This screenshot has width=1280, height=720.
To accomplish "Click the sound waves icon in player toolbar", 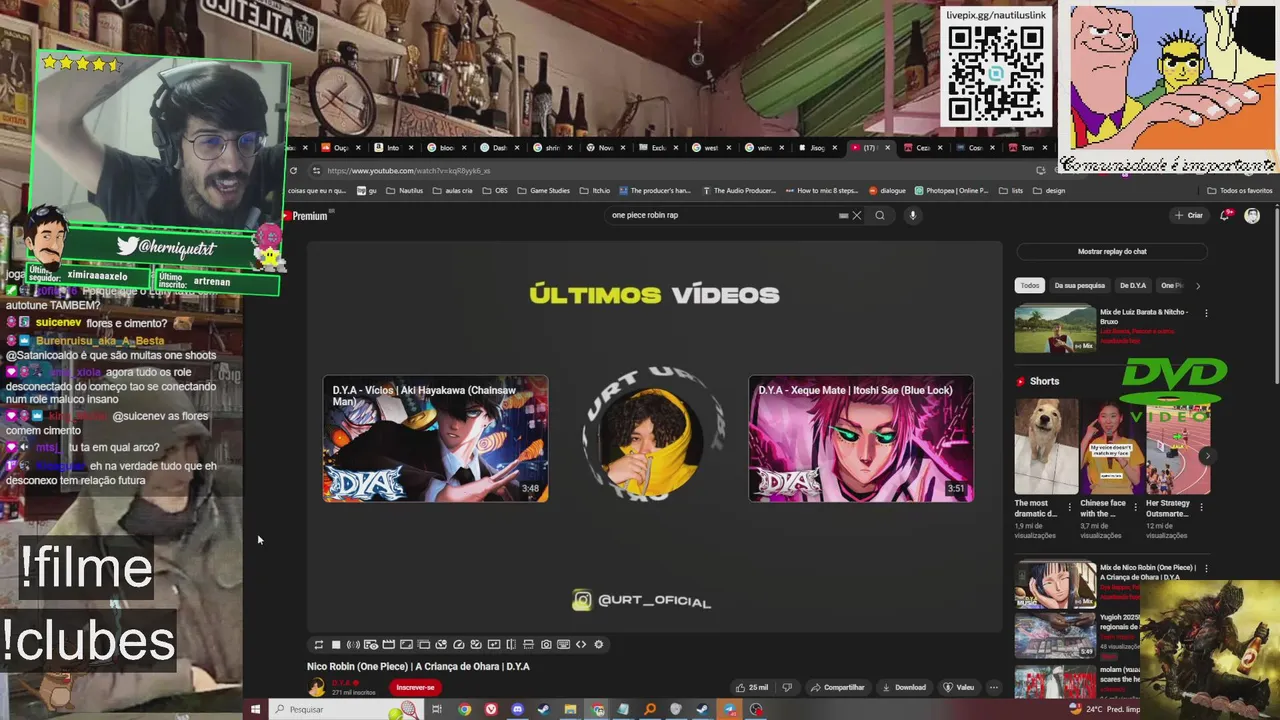I will (x=353, y=645).
